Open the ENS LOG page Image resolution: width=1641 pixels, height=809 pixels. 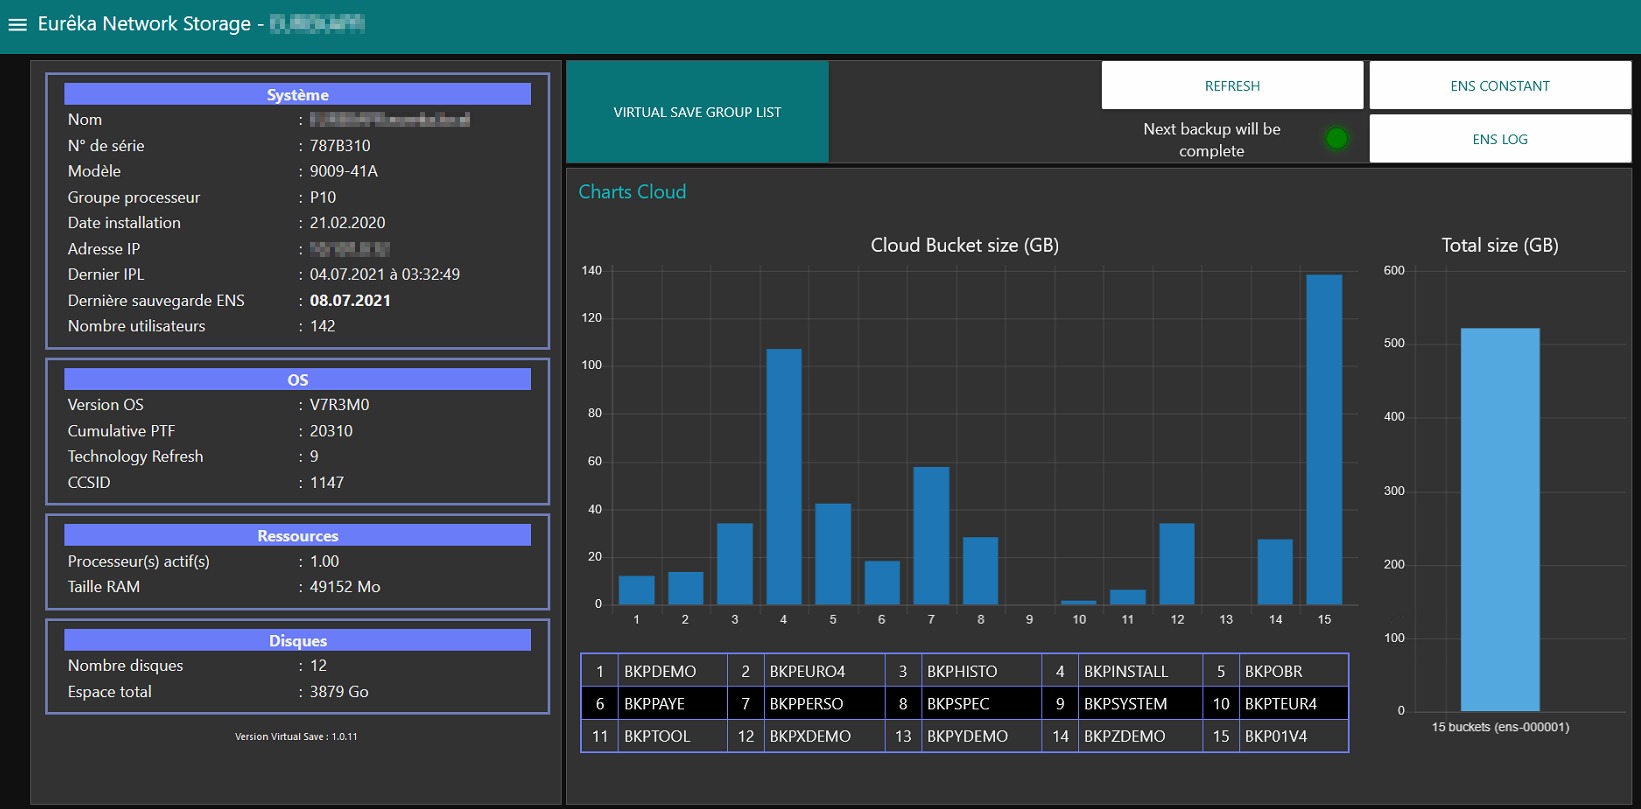1499,139
